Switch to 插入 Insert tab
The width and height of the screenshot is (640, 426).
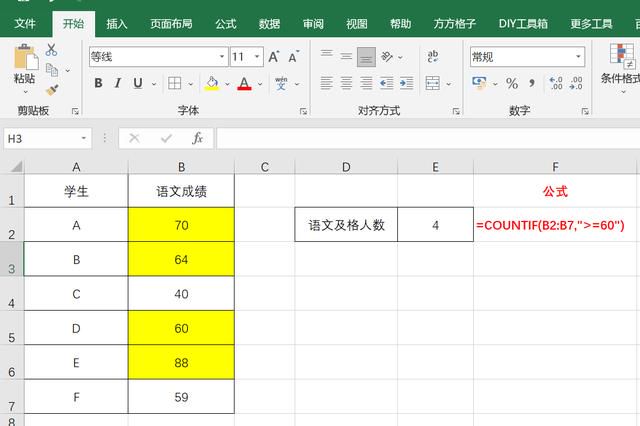coord(117,24)
